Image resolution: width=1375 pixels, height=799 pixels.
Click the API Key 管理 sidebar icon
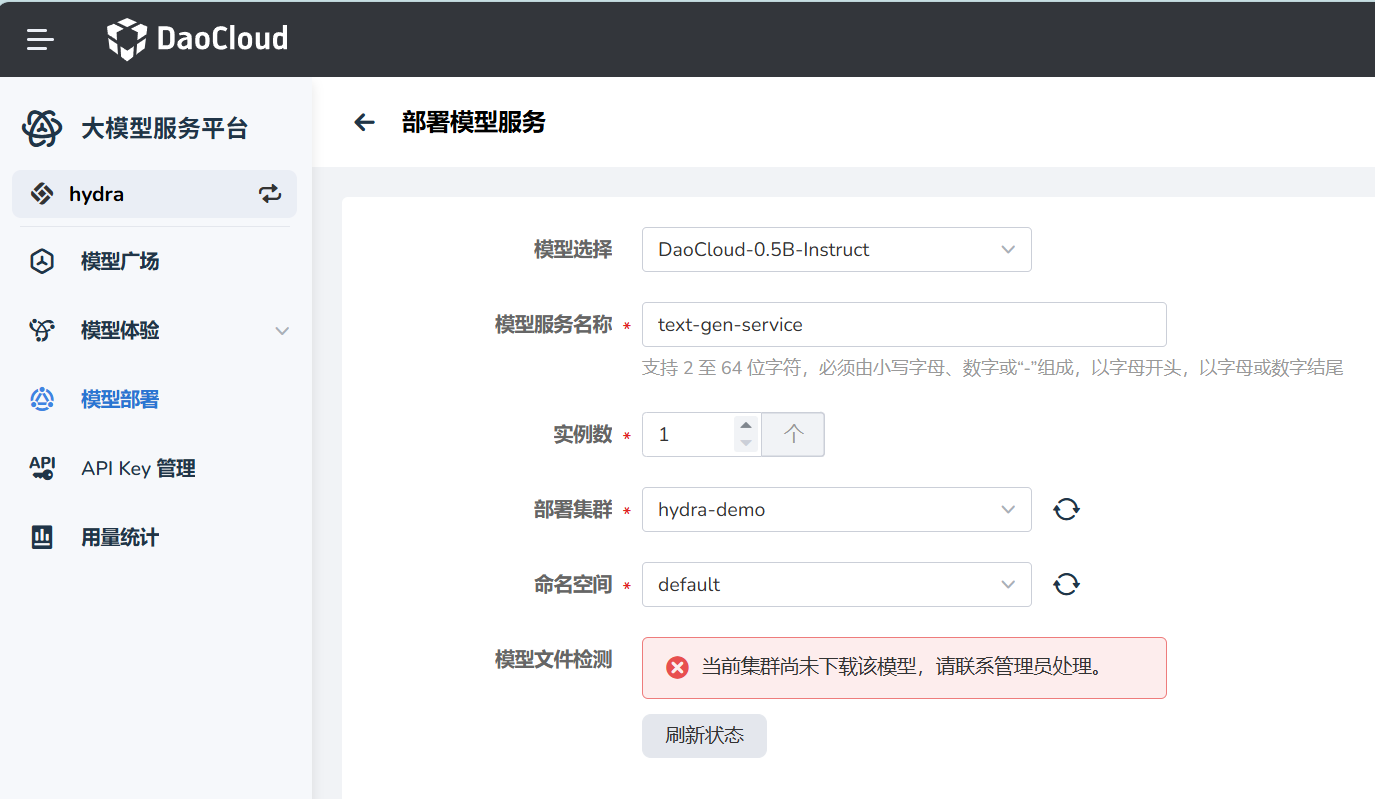click(x=41, y=468)
